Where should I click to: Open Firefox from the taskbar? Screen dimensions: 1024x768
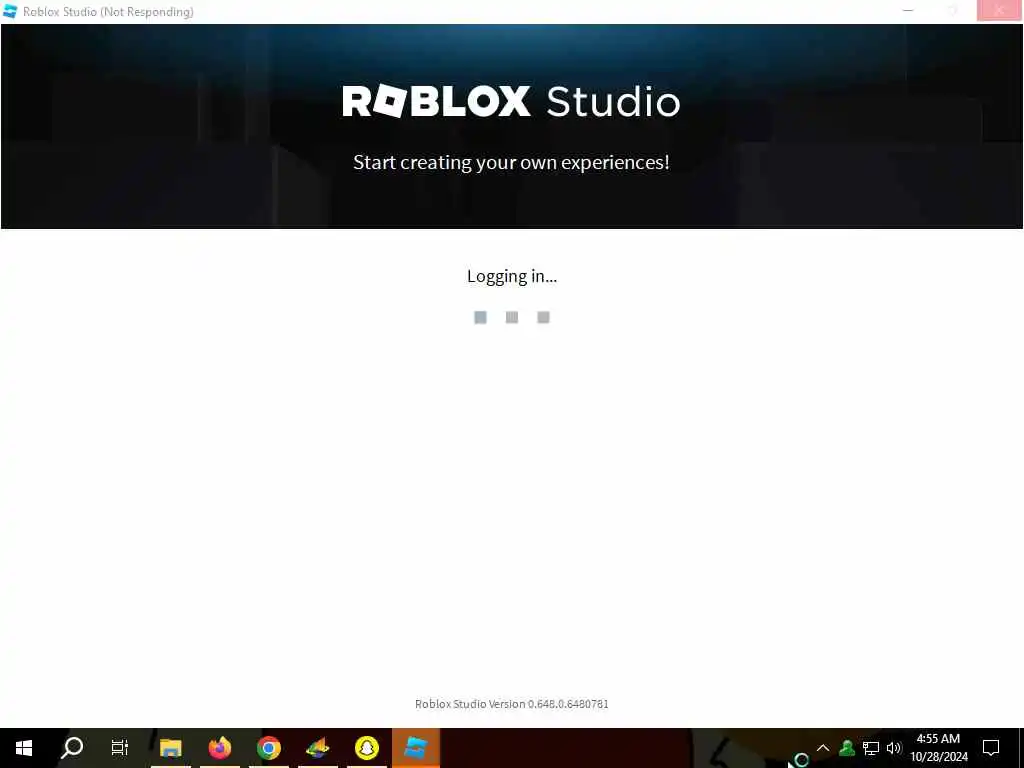pos(220,748)
